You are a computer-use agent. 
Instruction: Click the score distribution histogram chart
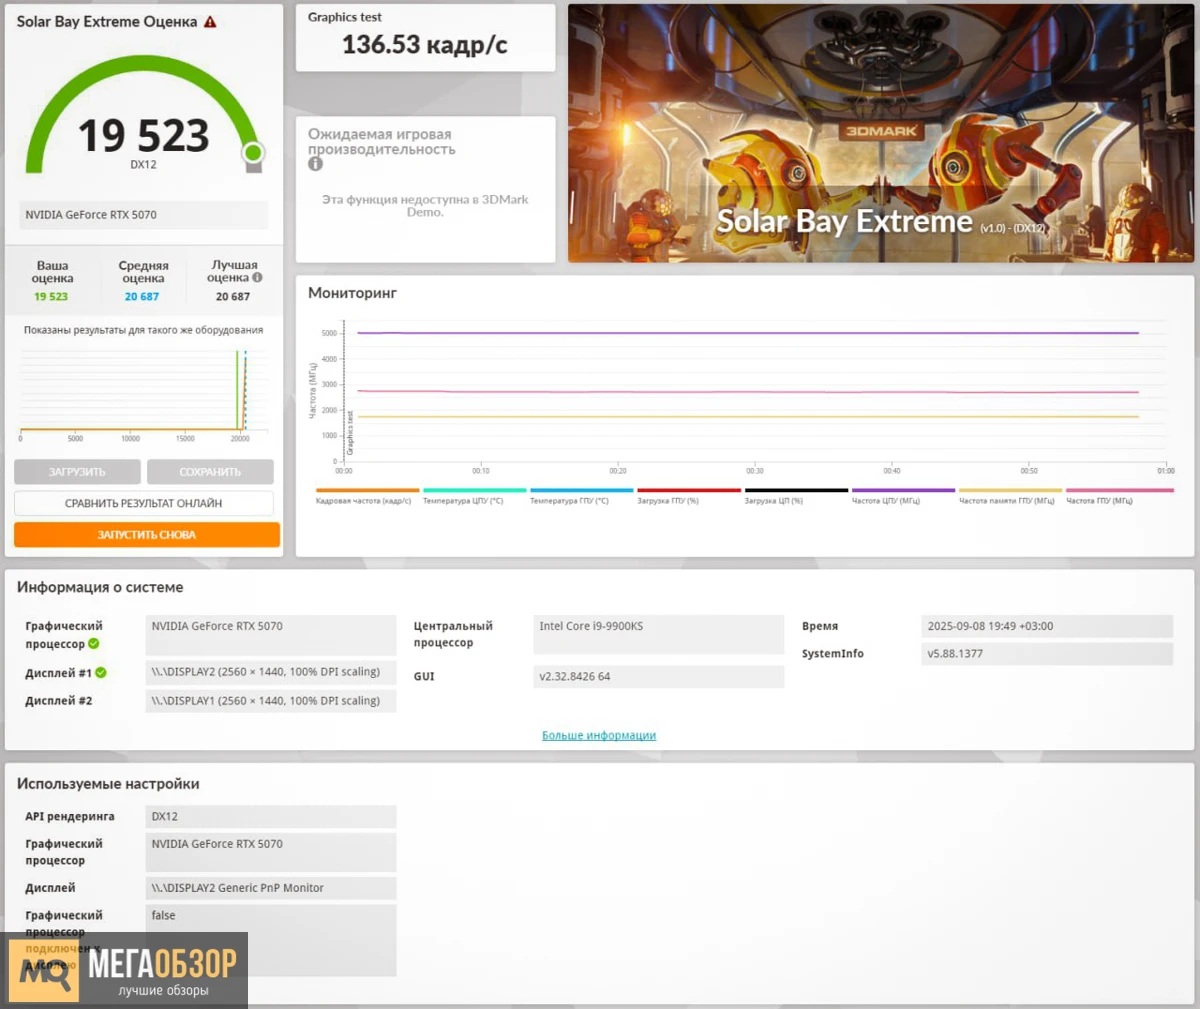pyautogui.click(x=144, y=393)
